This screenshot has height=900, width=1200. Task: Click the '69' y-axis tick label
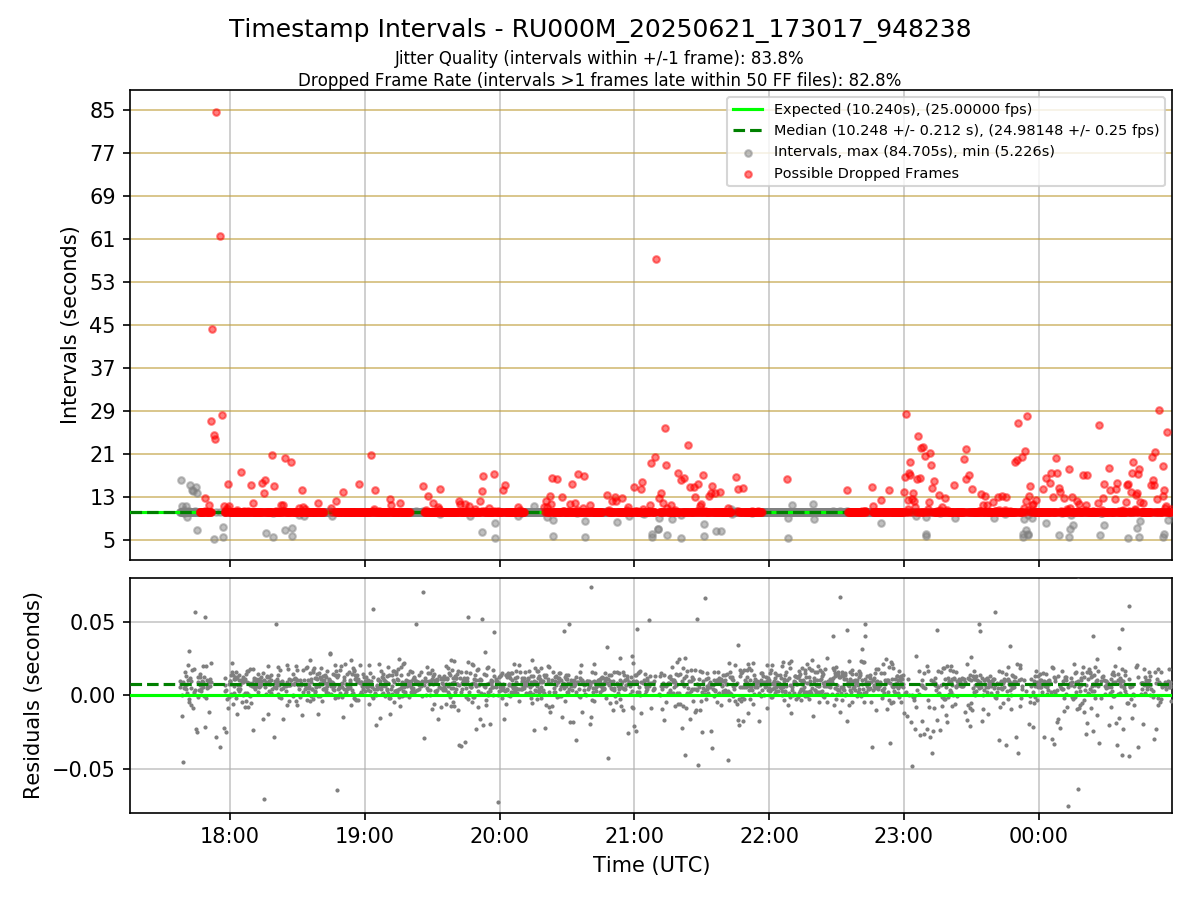[x=105, y=196]
